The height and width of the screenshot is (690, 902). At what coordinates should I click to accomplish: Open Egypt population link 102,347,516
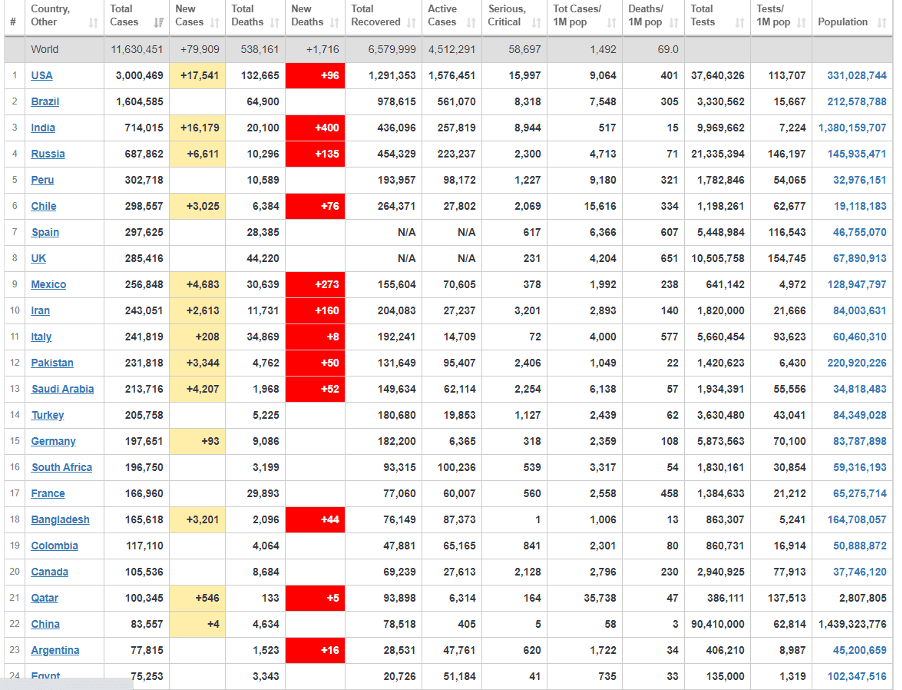pos(857,676)
